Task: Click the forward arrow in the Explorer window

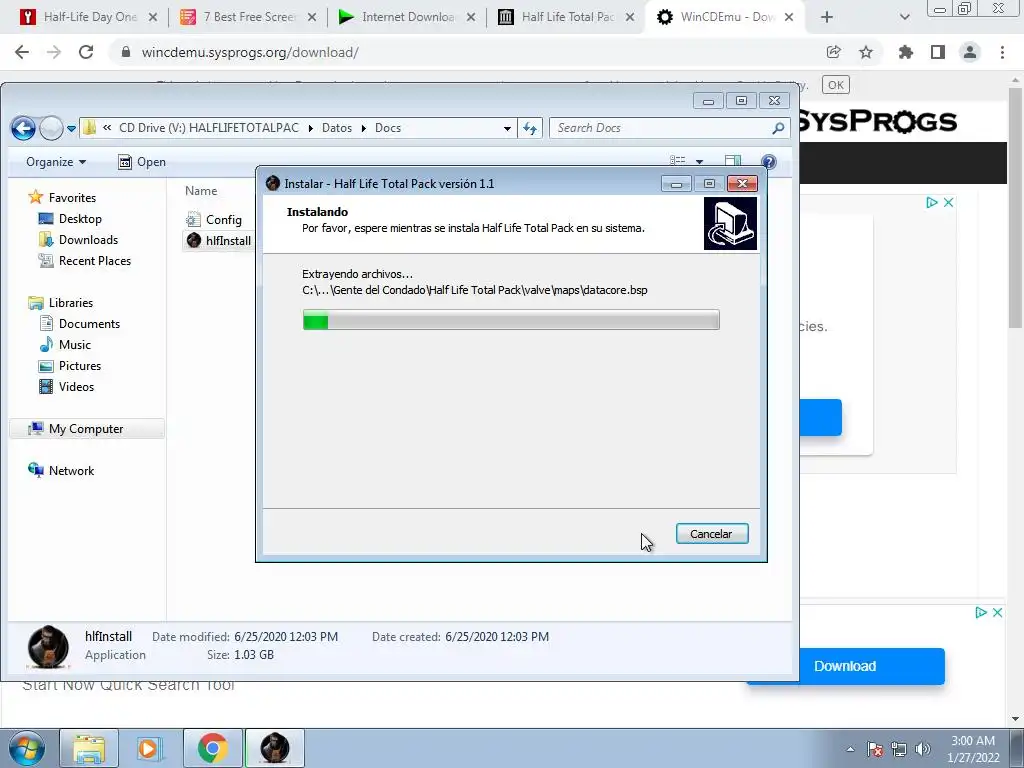Action: pyautogui.click(x=51, y=128)
